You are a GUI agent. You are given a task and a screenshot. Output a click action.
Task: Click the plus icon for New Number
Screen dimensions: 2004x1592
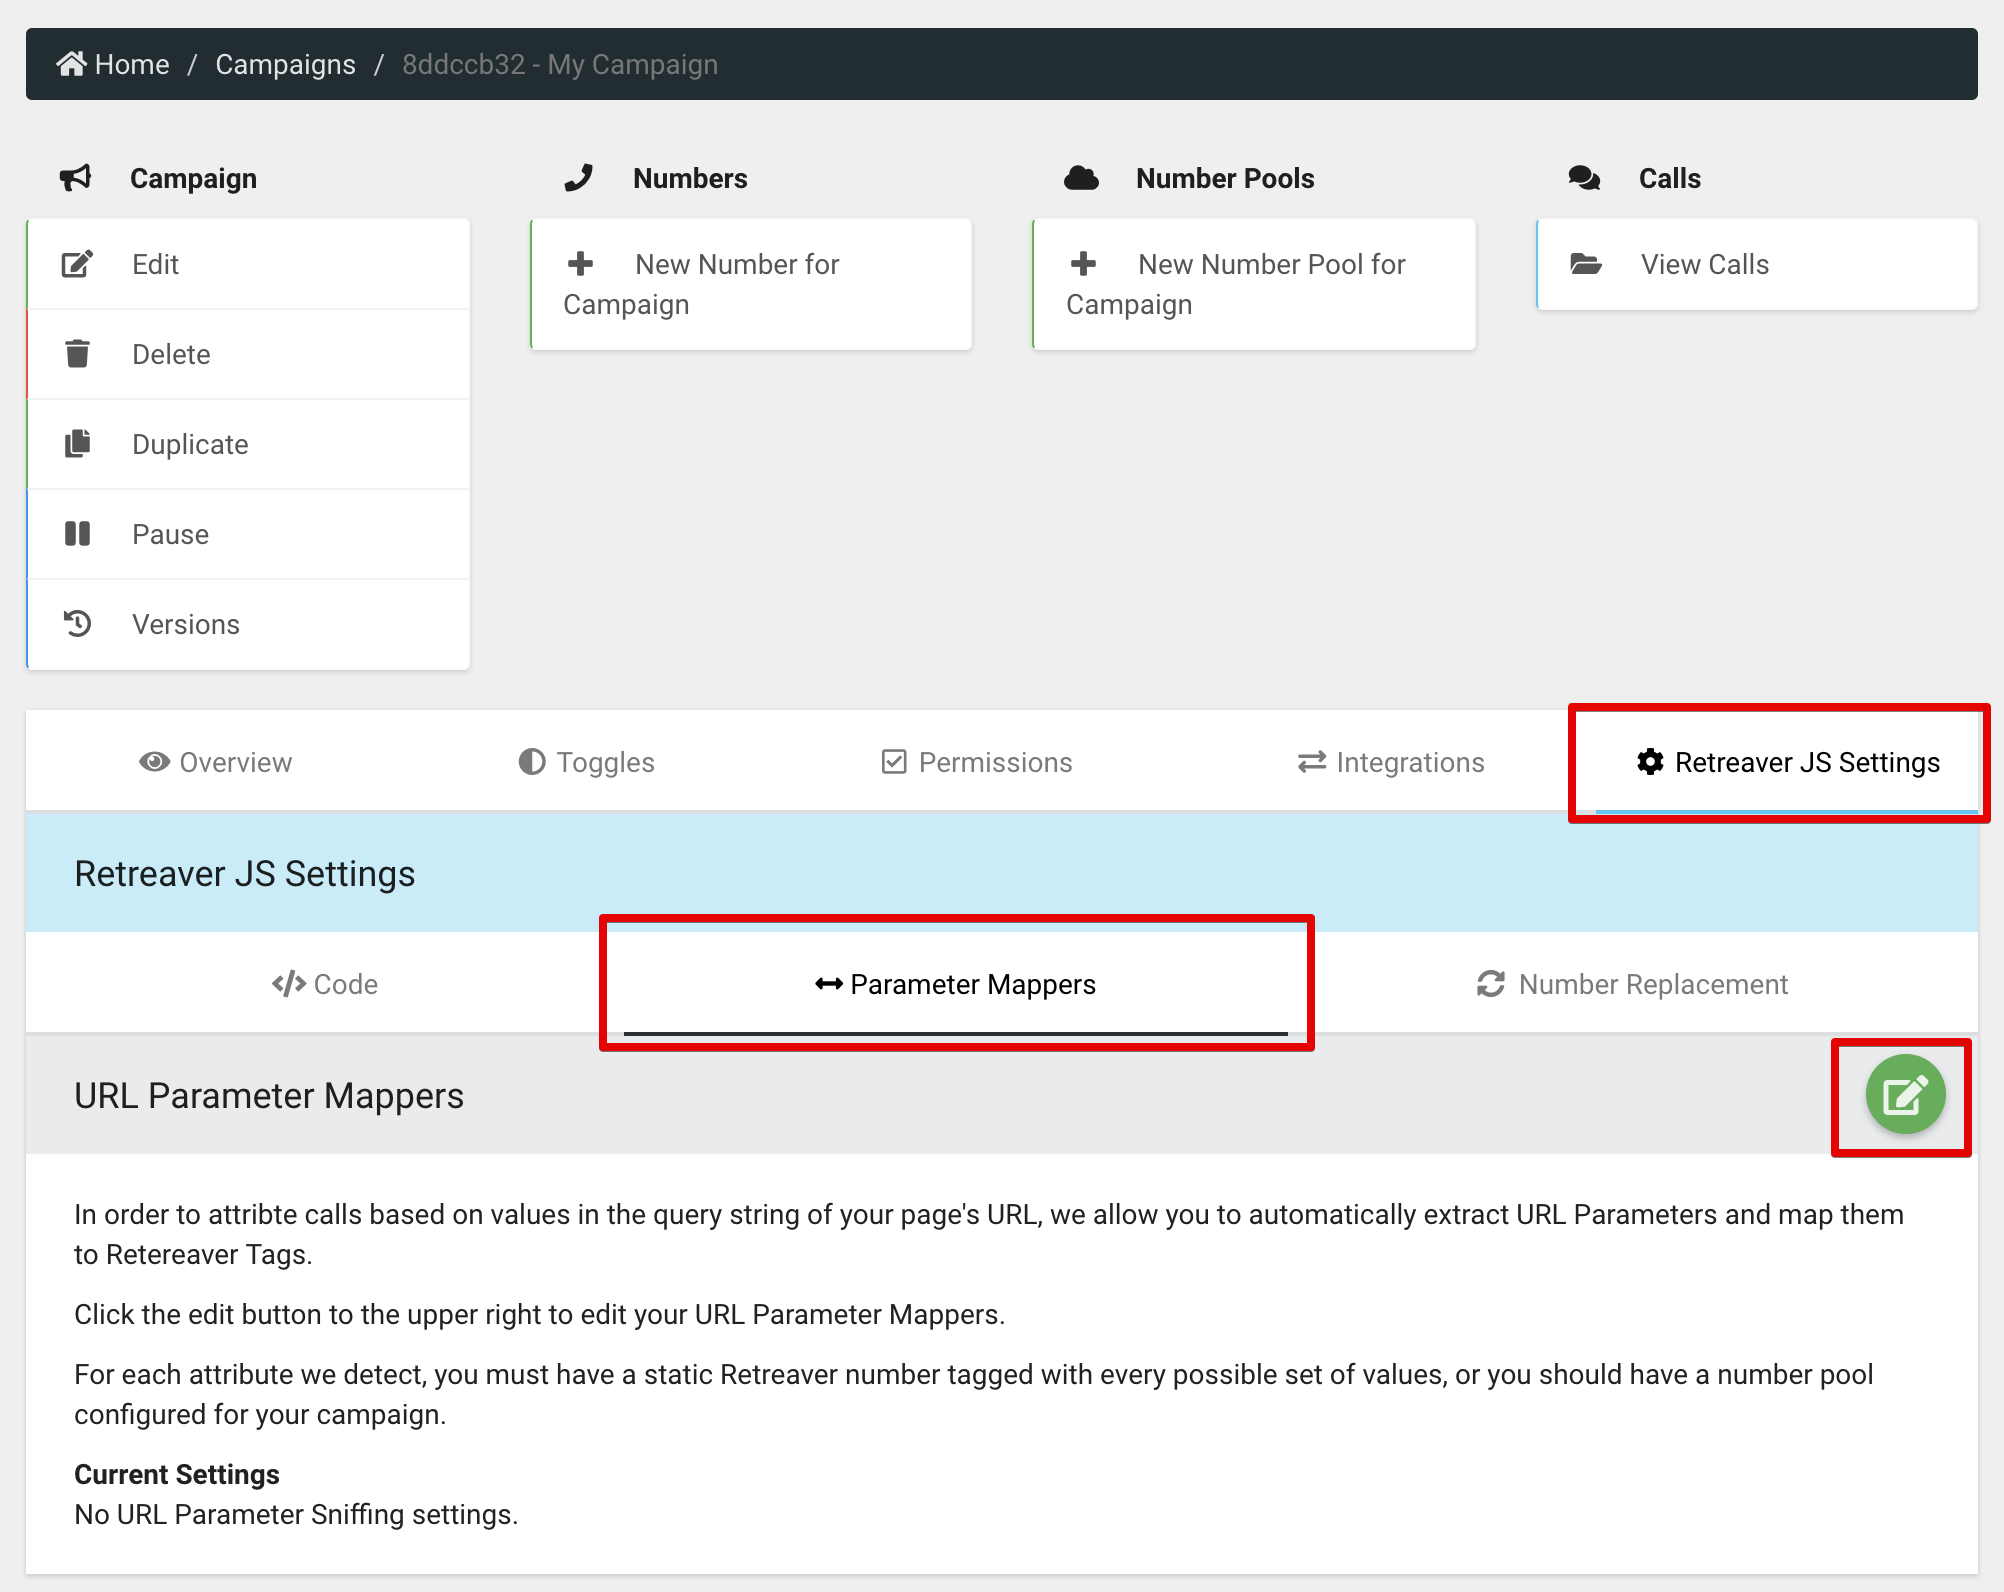point(580,264)
